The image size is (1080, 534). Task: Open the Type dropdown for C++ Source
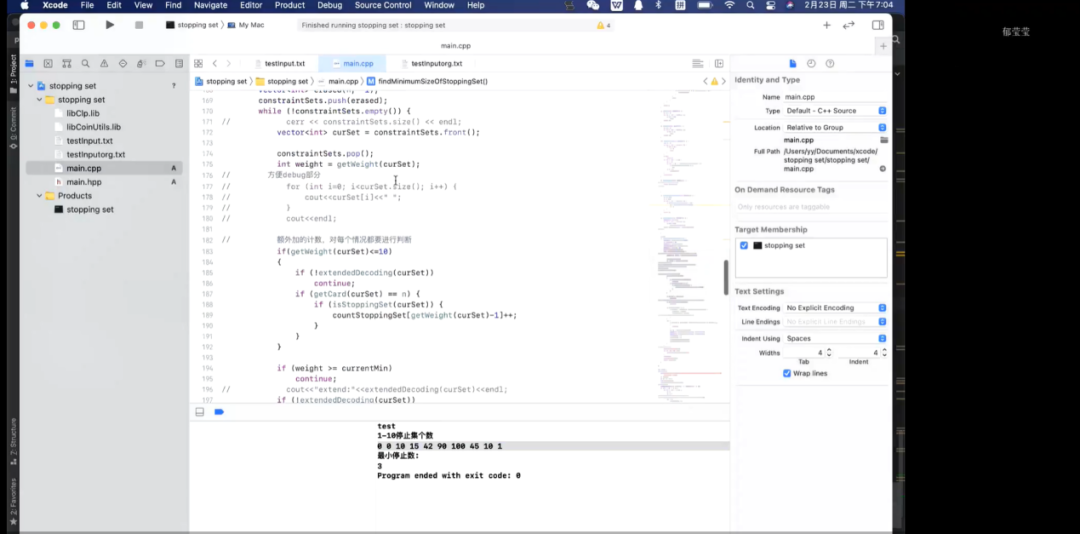(835, 111)
